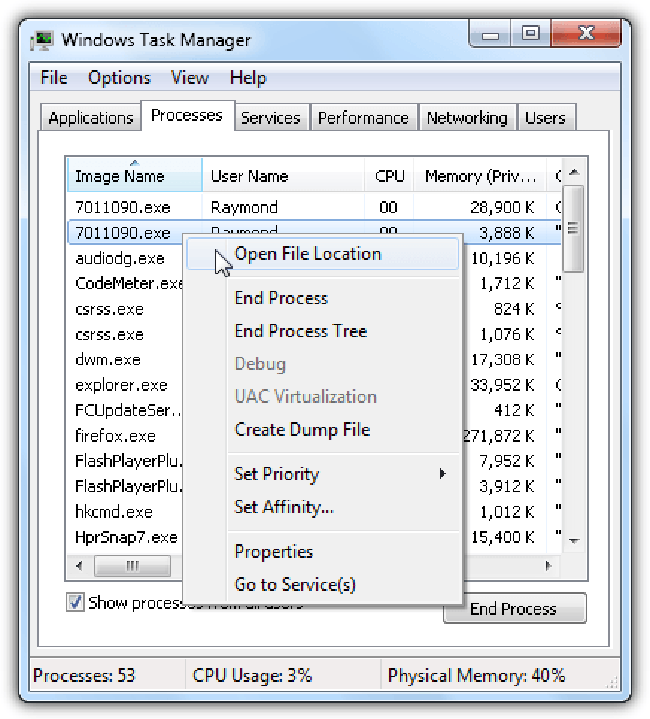Click the horizontal scrollbar left arrow
The image size is (650, 719).
(x=79, y=566)
